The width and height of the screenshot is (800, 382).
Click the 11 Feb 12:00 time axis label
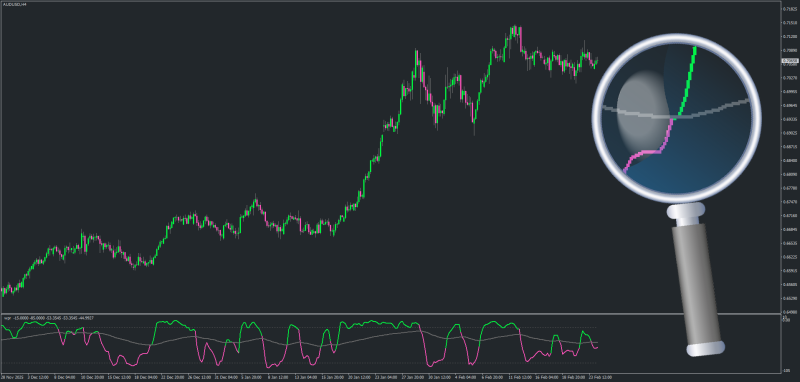[x=520, y=377]
